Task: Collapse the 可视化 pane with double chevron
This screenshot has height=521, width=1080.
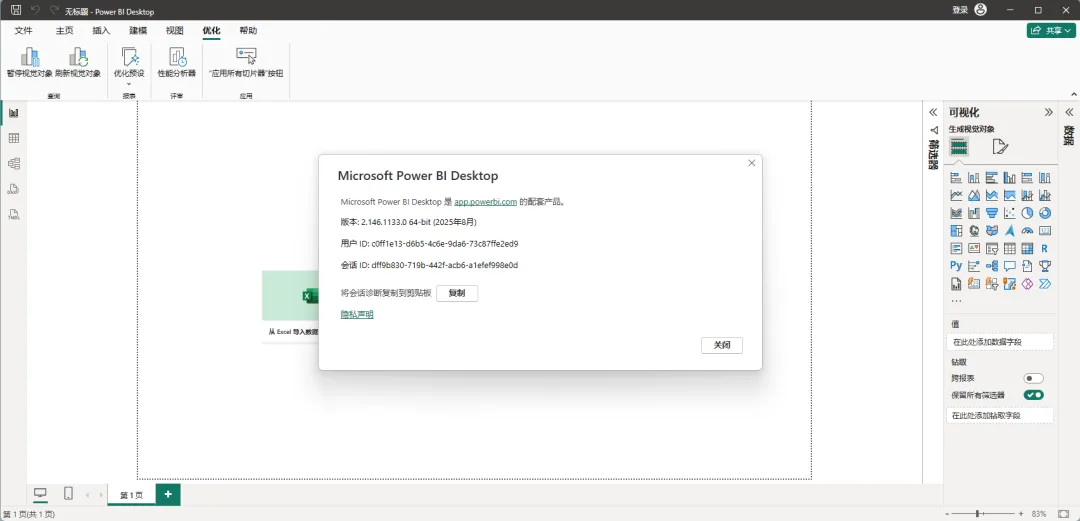Action: point(1048,112)
